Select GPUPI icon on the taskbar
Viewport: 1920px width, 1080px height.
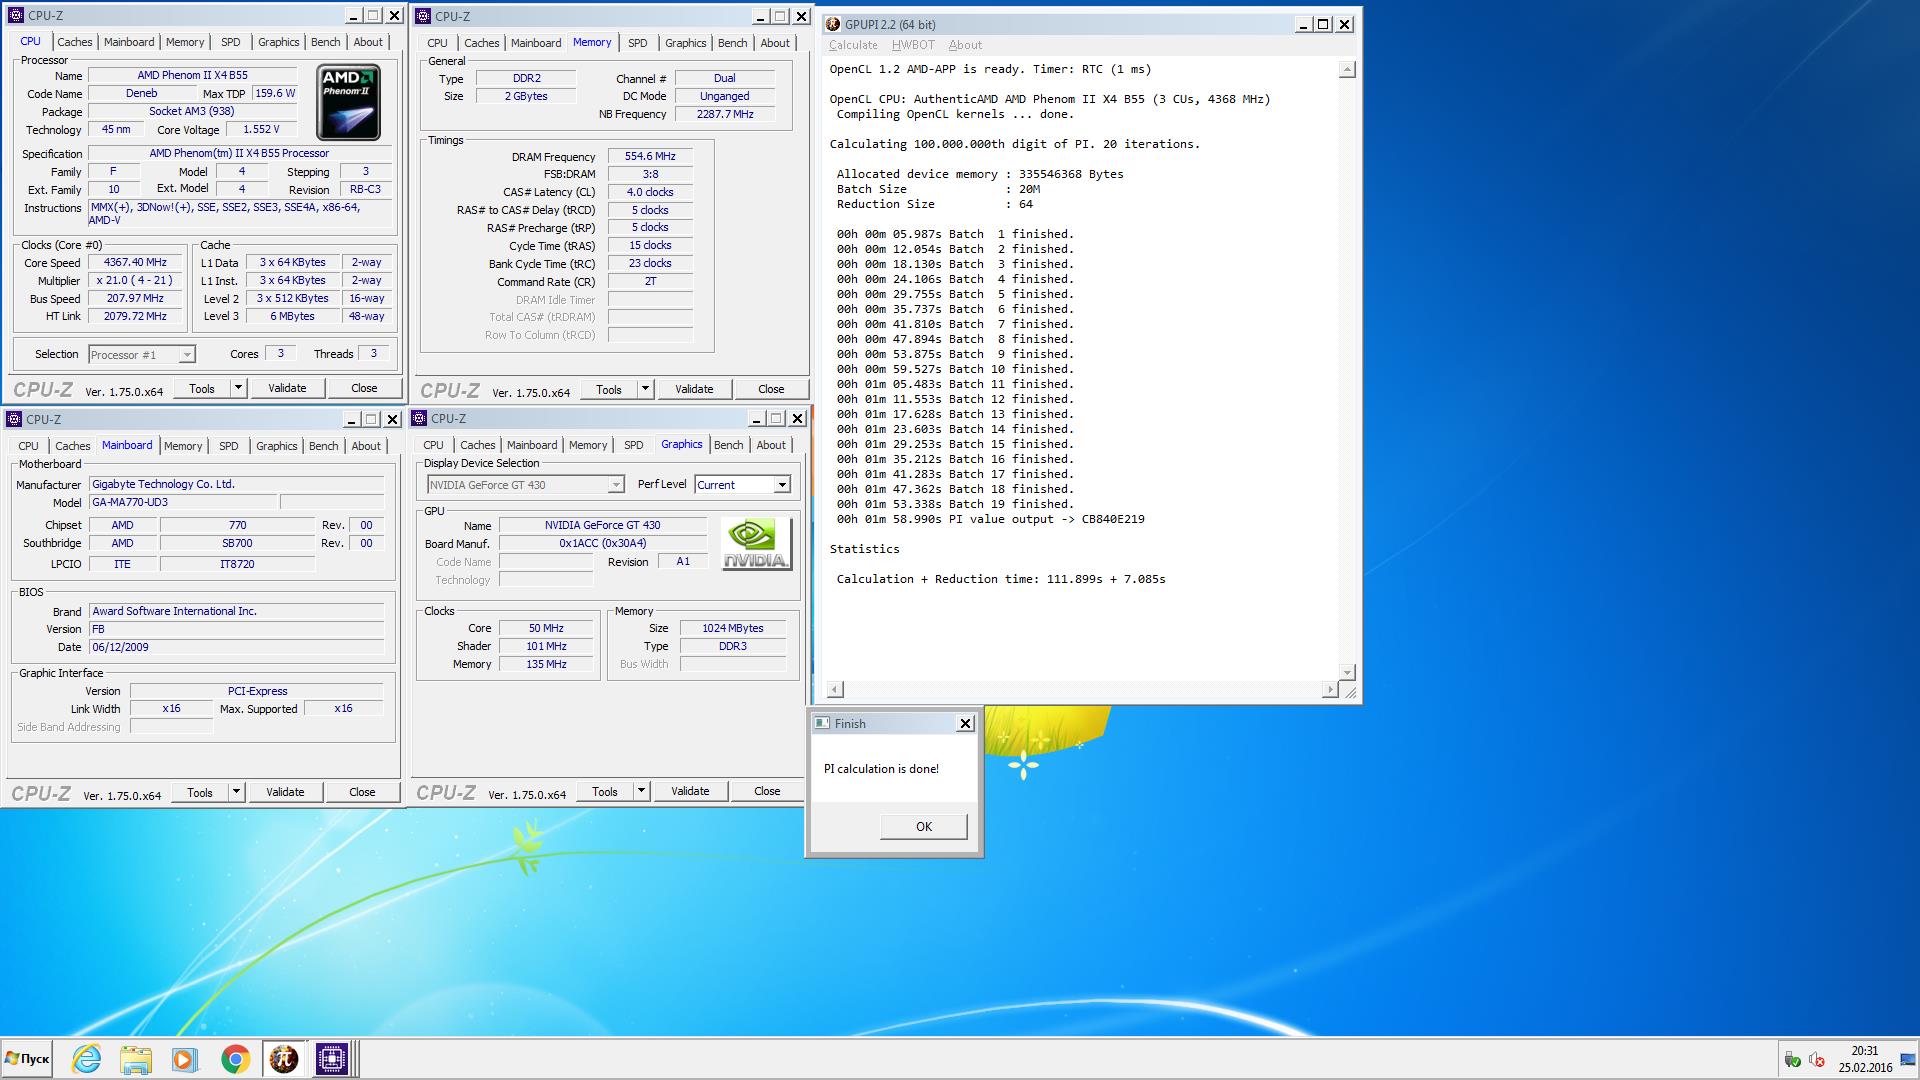284,1059
